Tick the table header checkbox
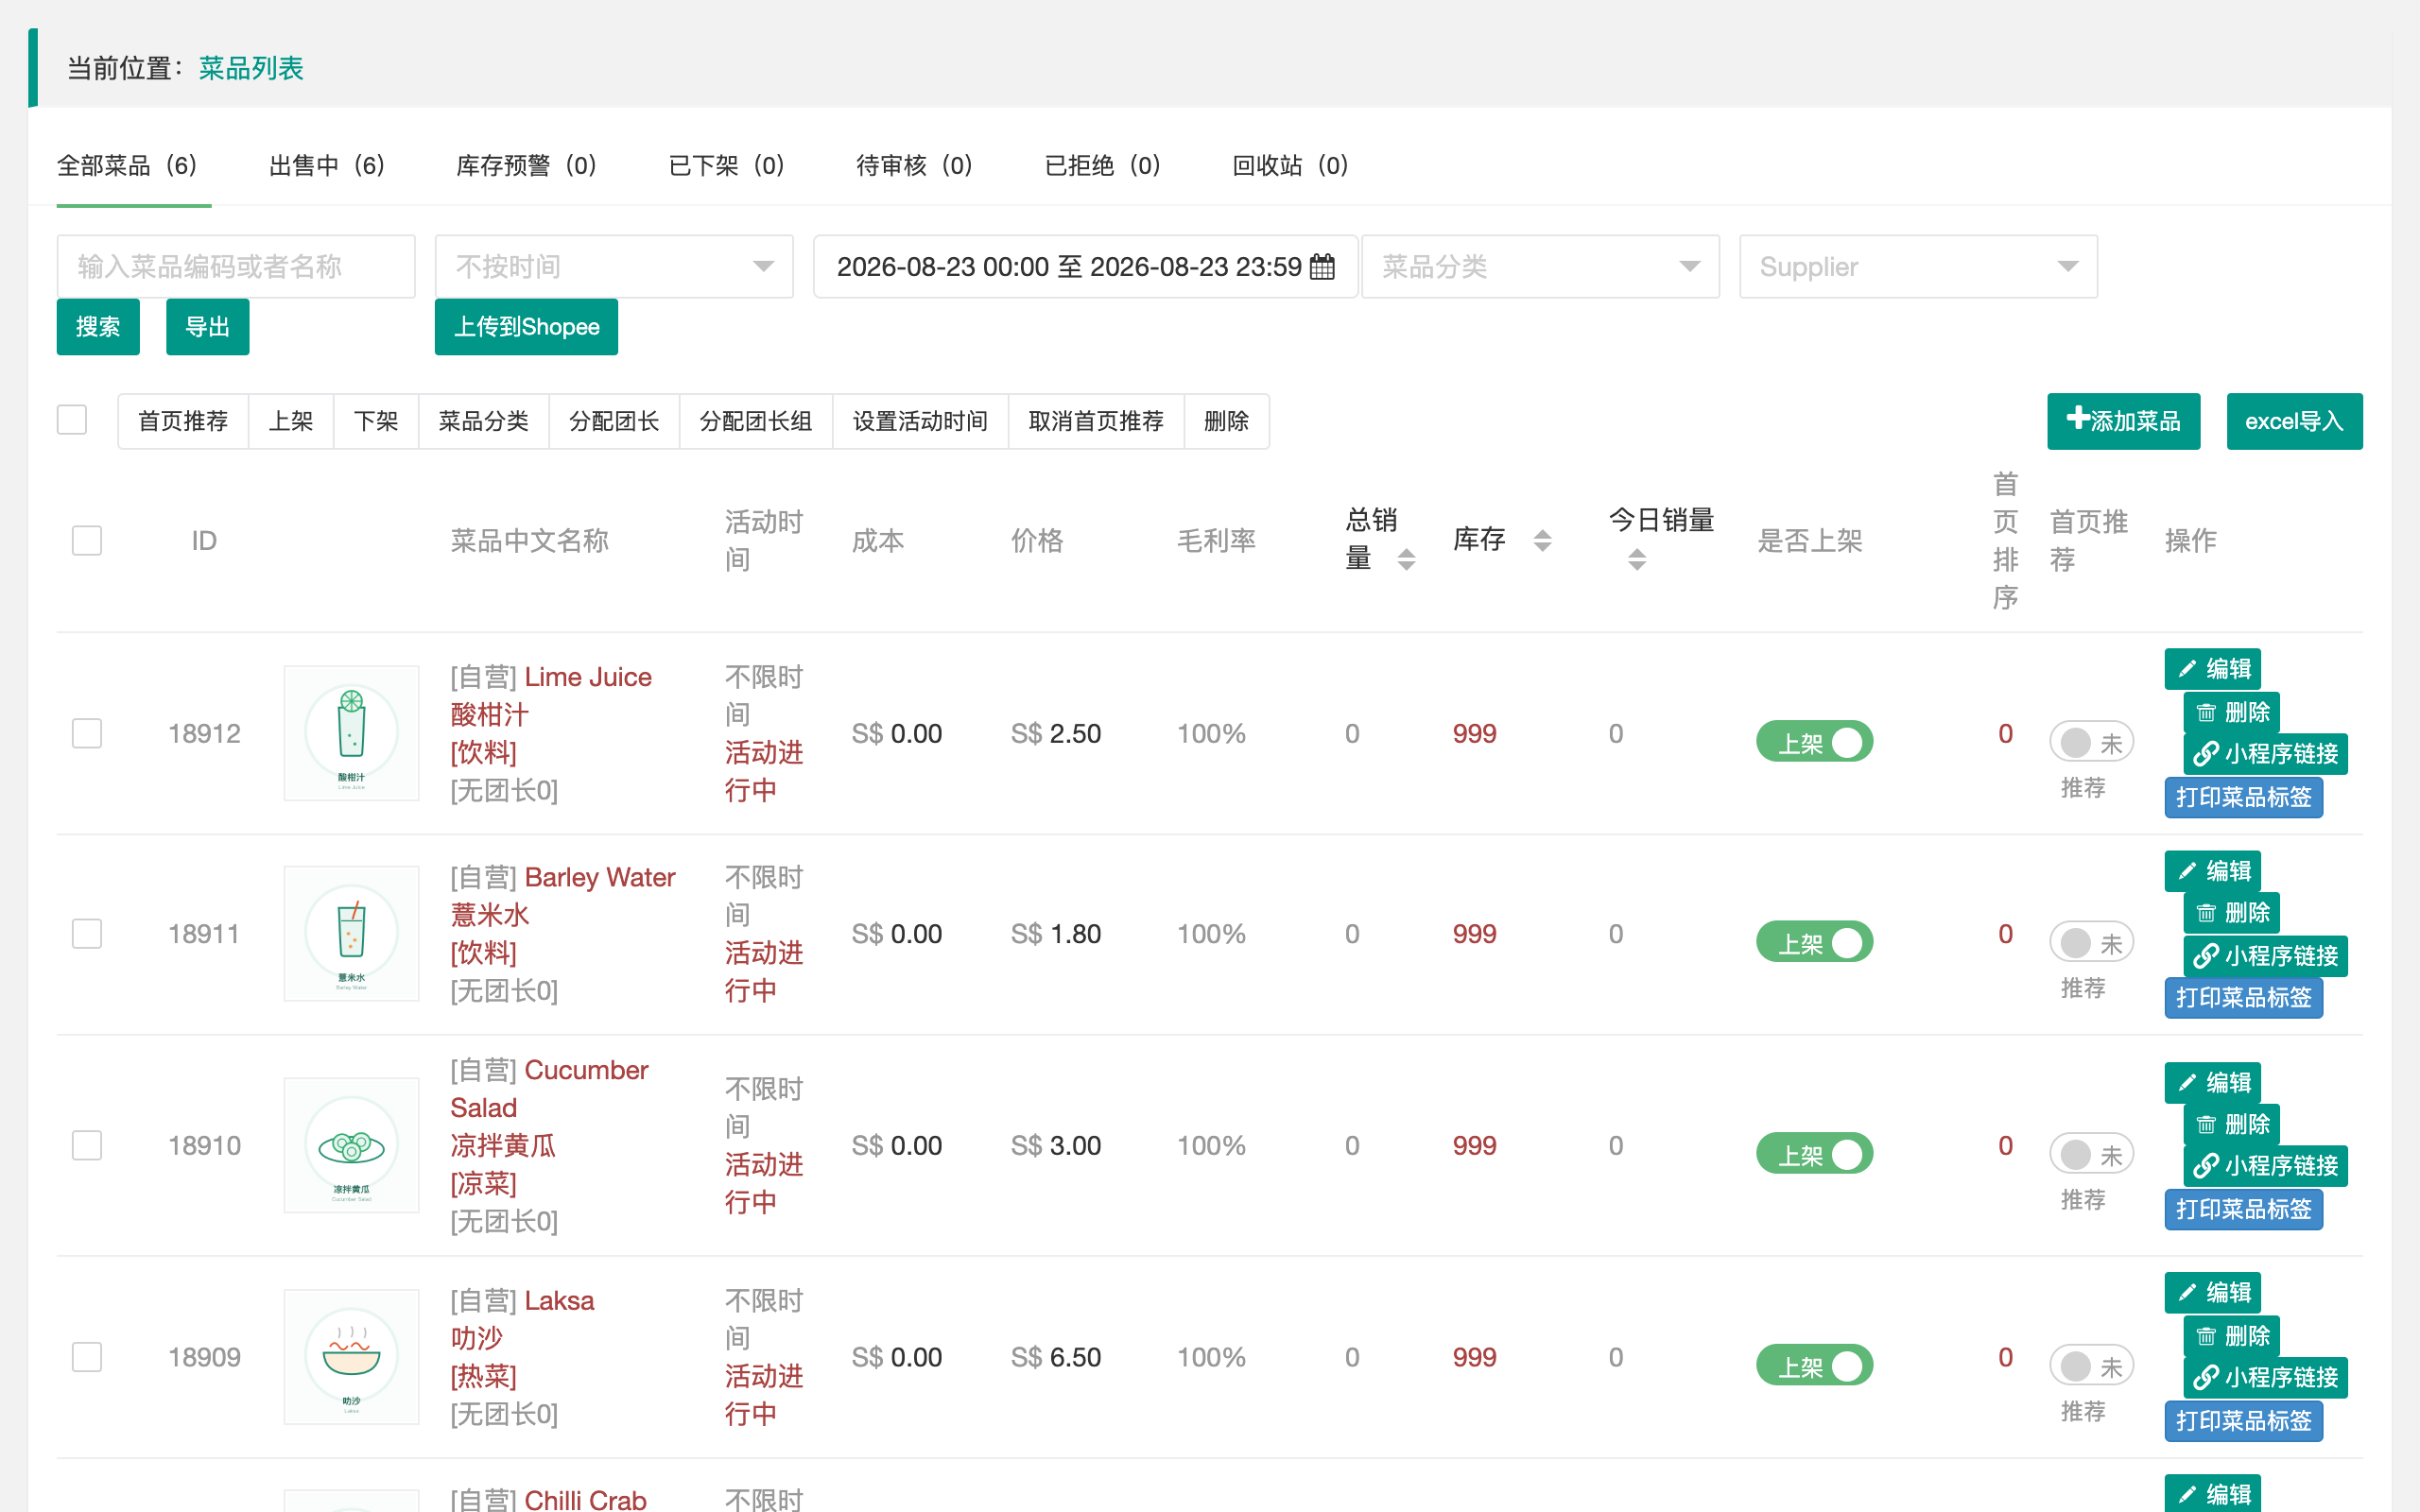The image size is (2420, 1512). point(87,541)
